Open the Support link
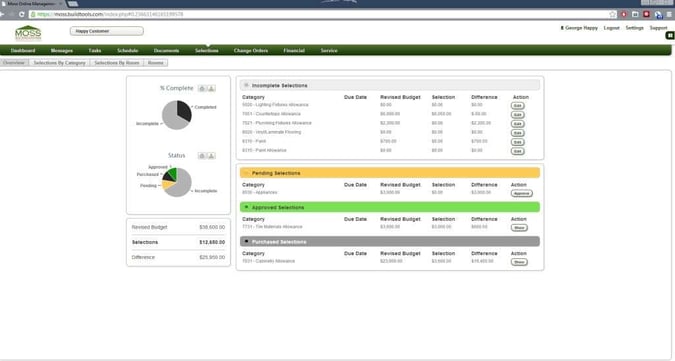Viewport: 675px width, 361px height. (x=658, y=28)
